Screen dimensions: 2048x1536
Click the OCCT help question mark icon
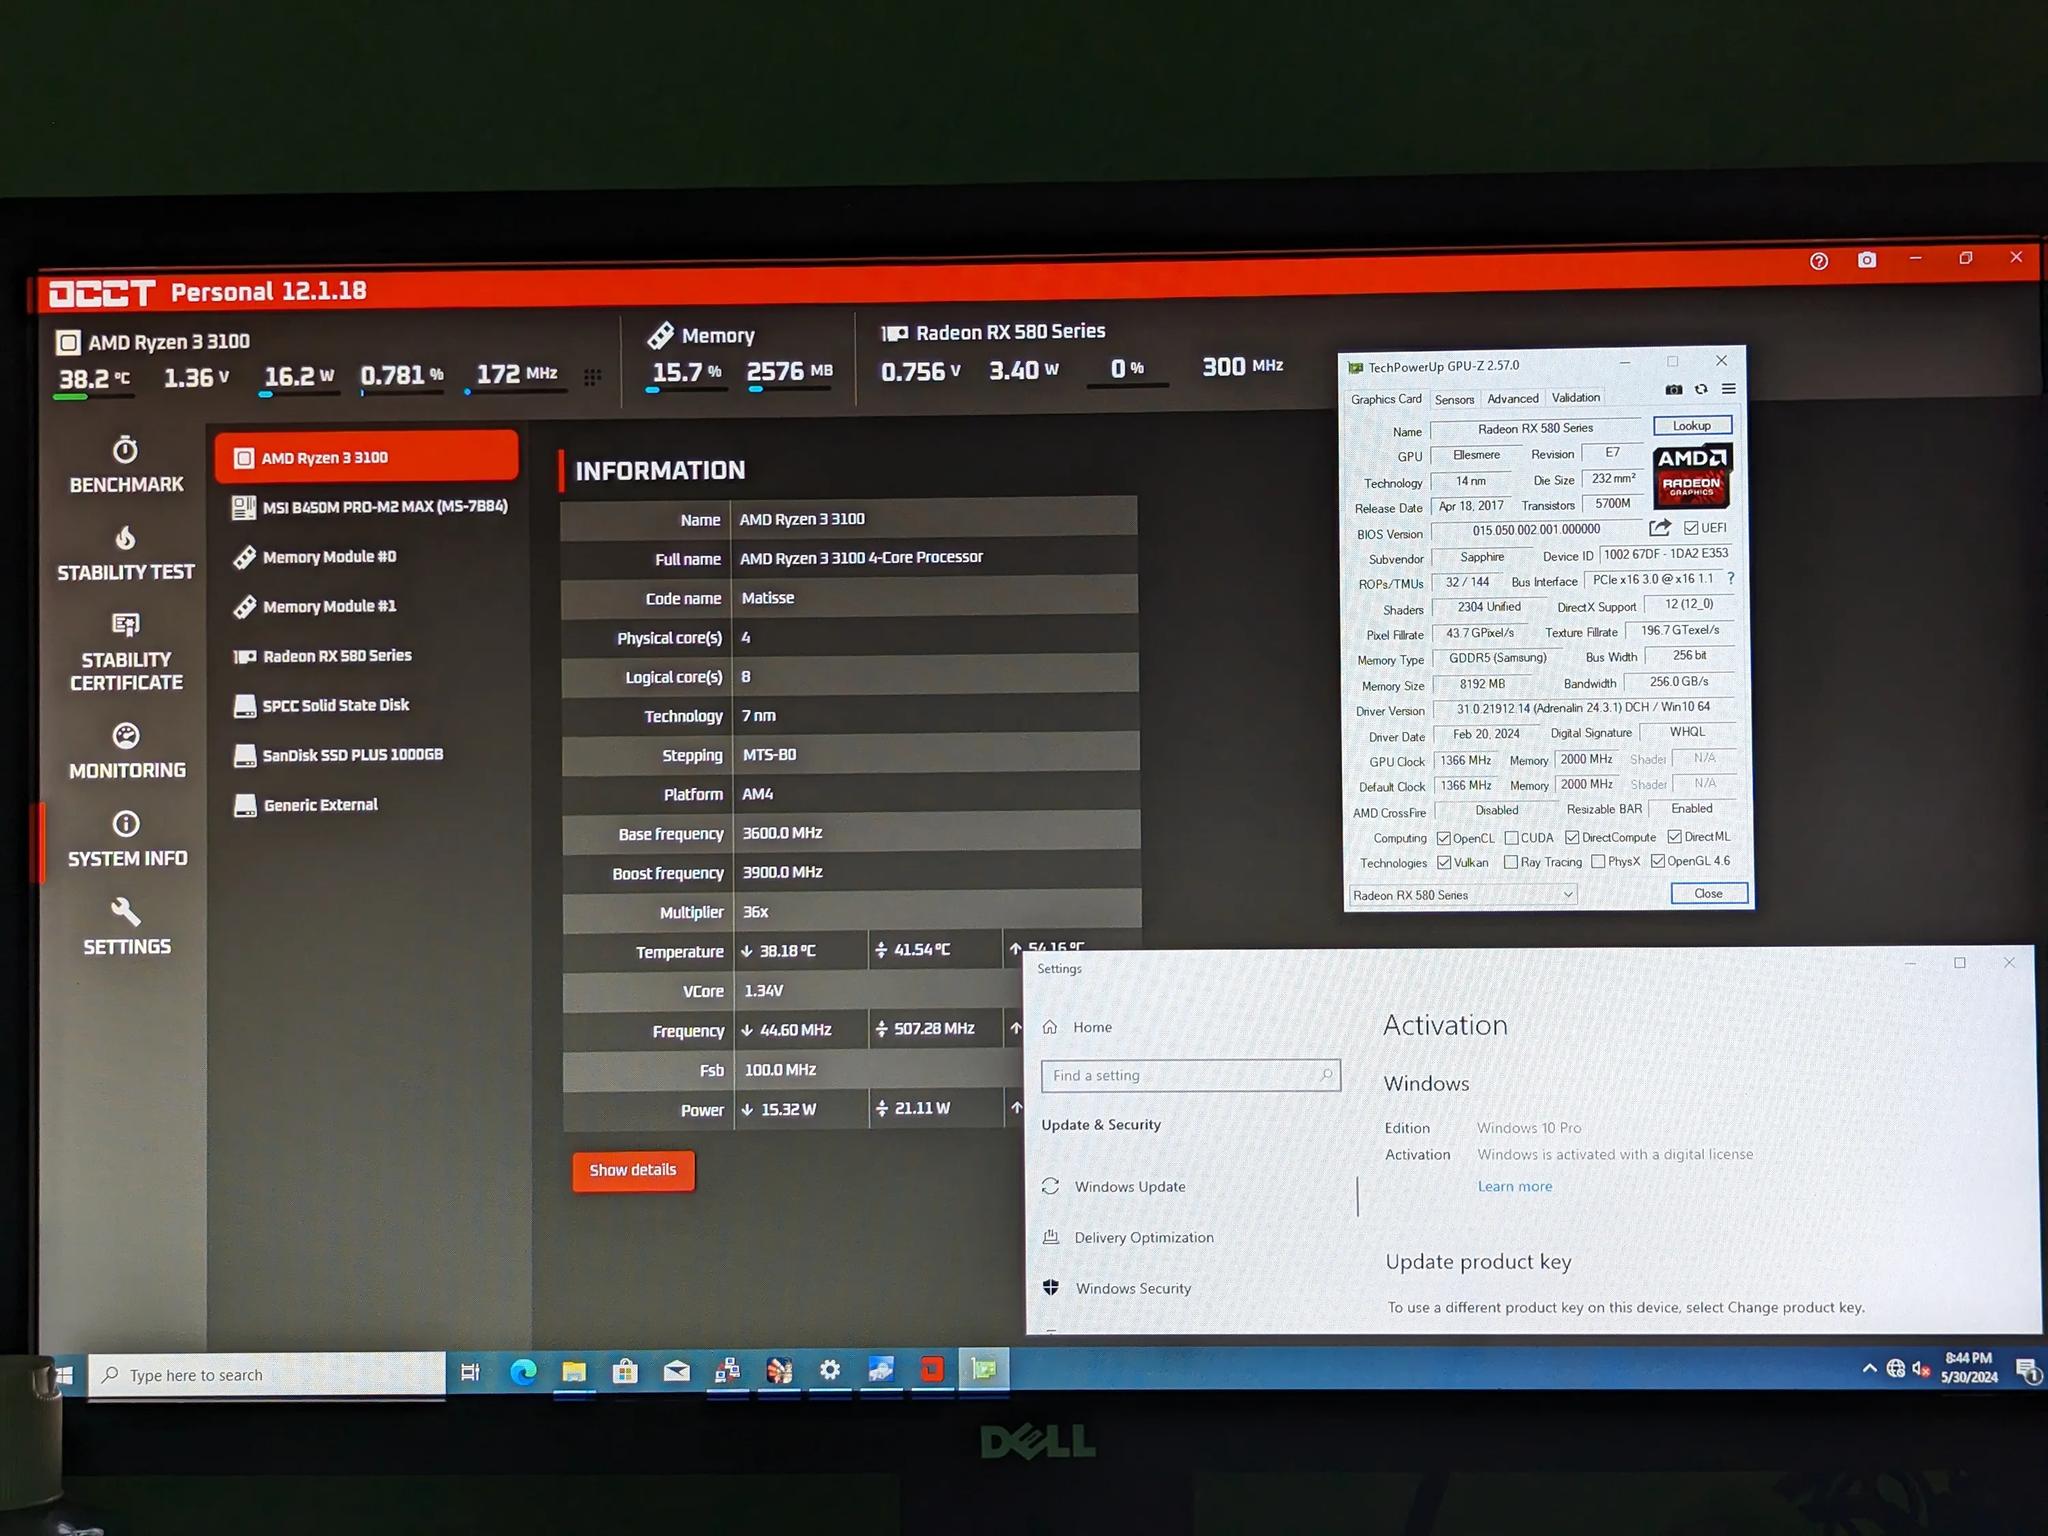[1819, 261]
